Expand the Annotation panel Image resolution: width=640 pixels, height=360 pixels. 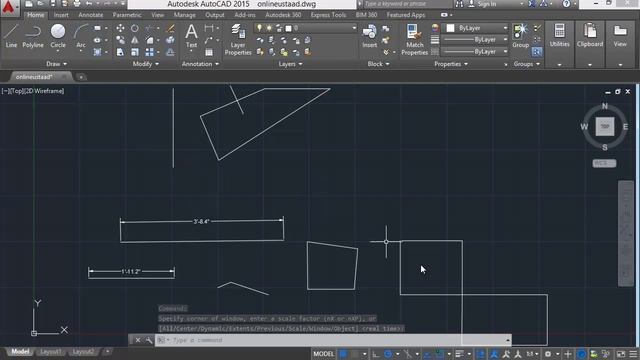(200, 64)
